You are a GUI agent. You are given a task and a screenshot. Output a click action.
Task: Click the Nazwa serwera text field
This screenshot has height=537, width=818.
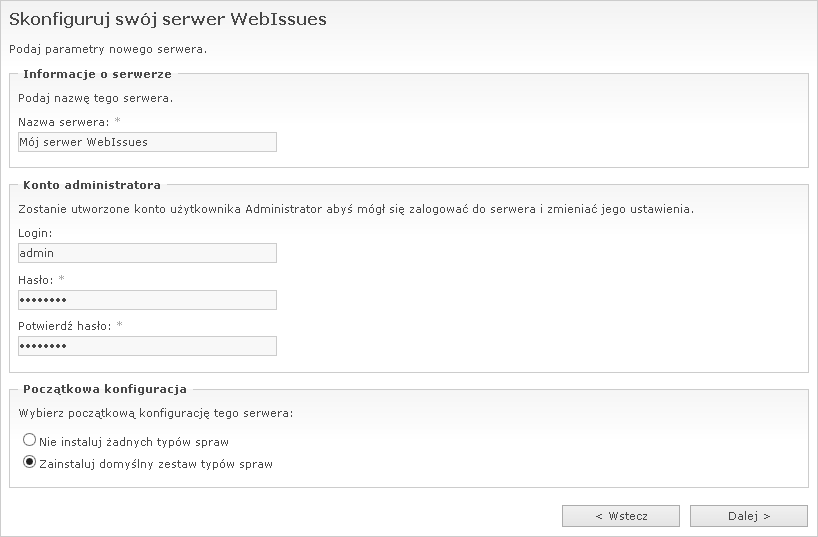pos(147,142)
